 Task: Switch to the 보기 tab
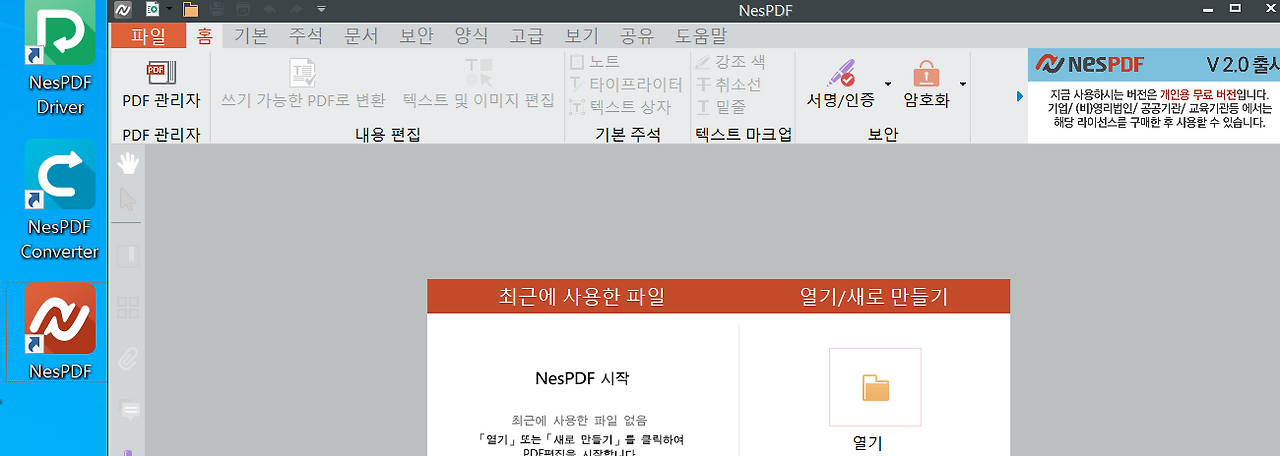[x=581, y=36]
